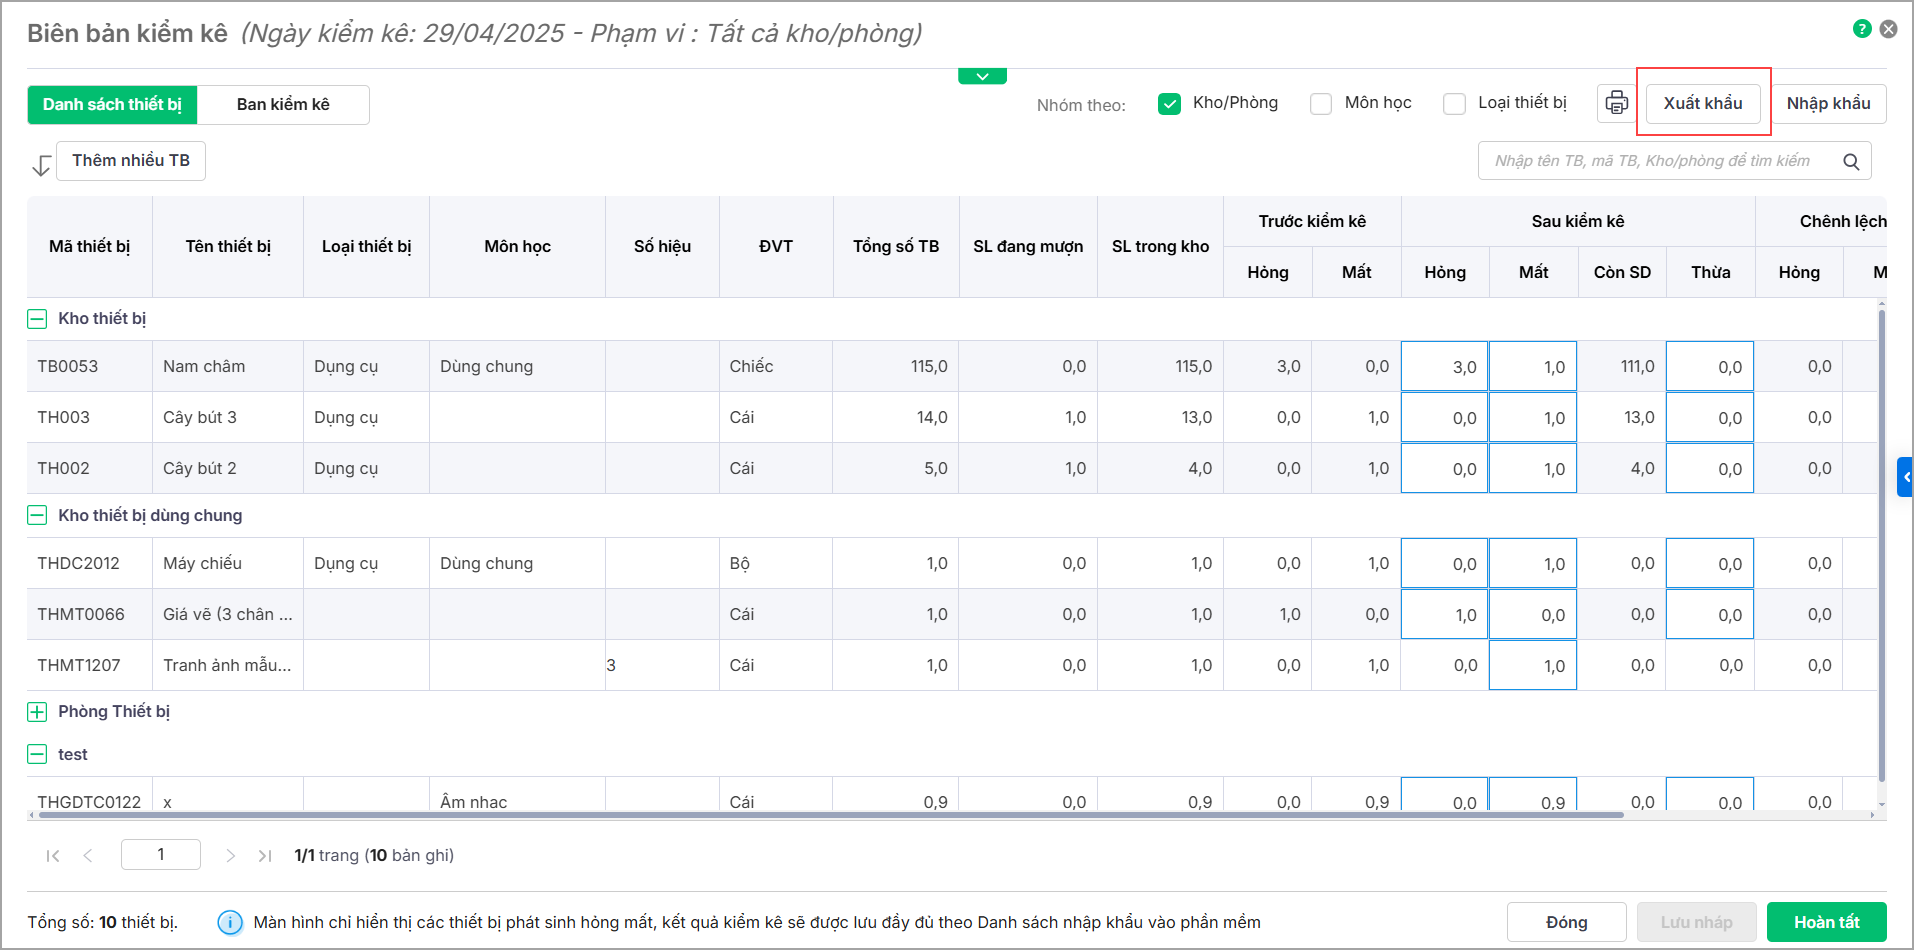1914x950 pixels.
Task: Select the Danh sách thiết bị tab
Action: 112,104
